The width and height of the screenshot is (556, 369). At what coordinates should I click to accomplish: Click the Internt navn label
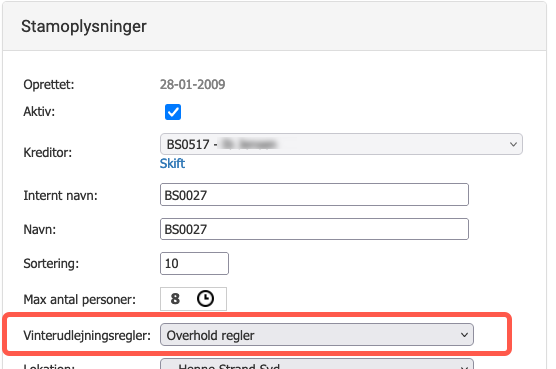point(60,195)
